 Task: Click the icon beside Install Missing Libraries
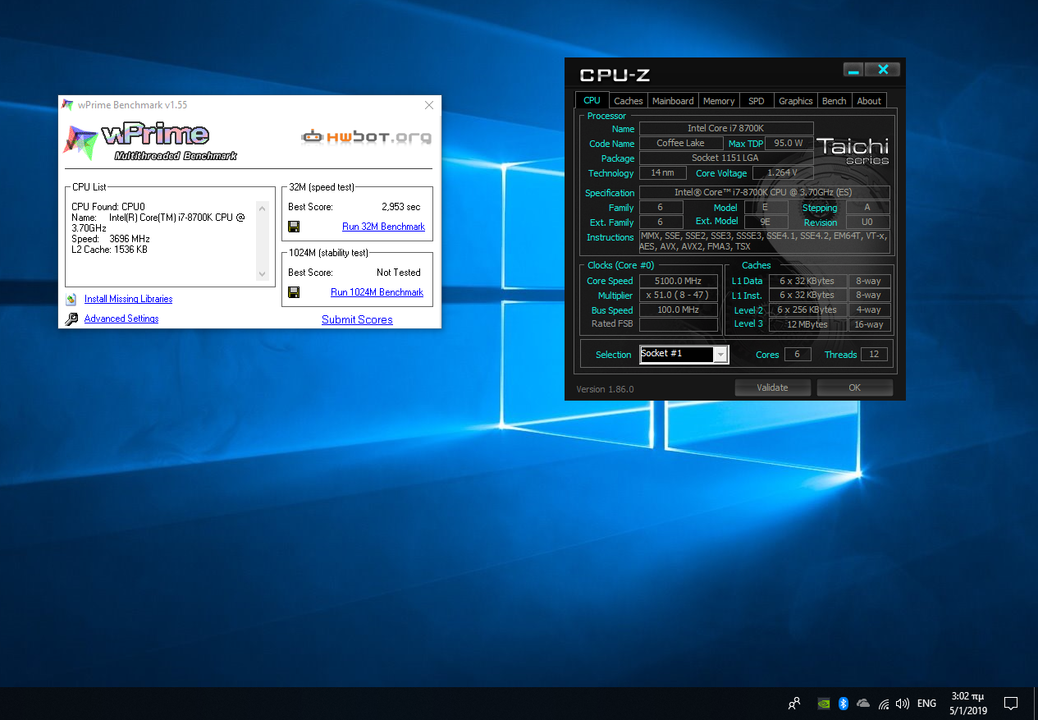coord(71,299)
